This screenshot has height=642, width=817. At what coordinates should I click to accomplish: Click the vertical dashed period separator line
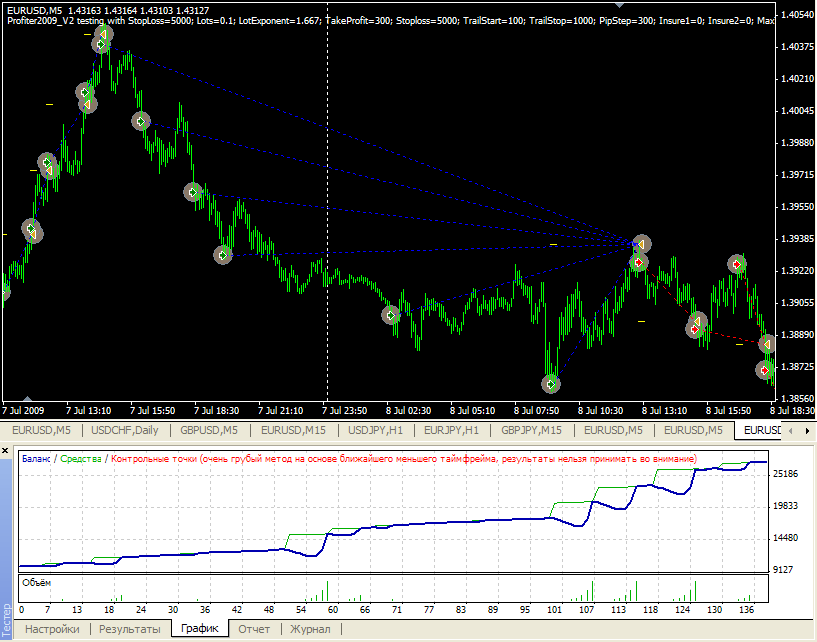click(327, 200)
